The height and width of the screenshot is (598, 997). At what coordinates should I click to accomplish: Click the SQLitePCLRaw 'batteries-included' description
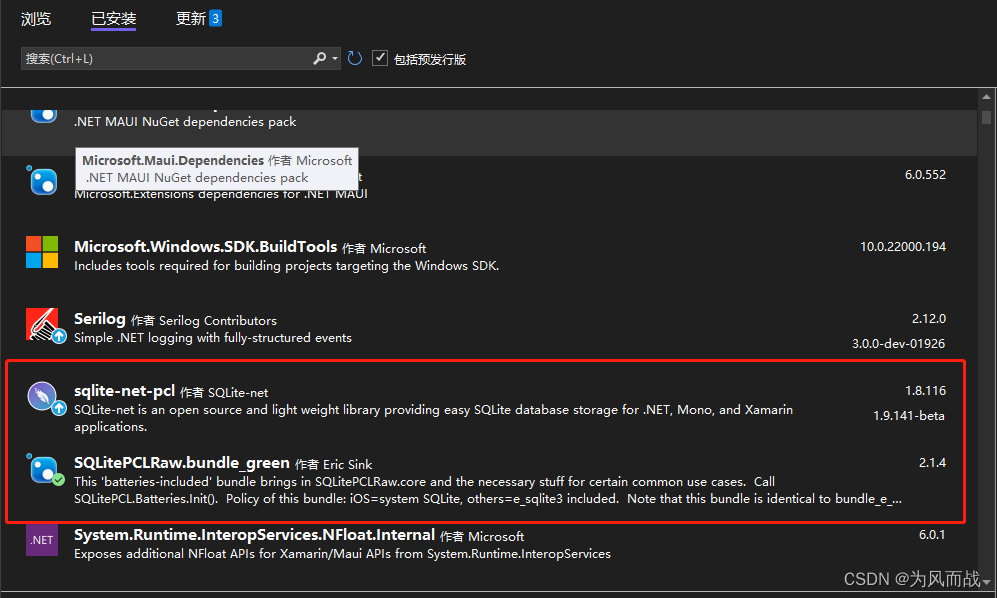pos(488,490)
